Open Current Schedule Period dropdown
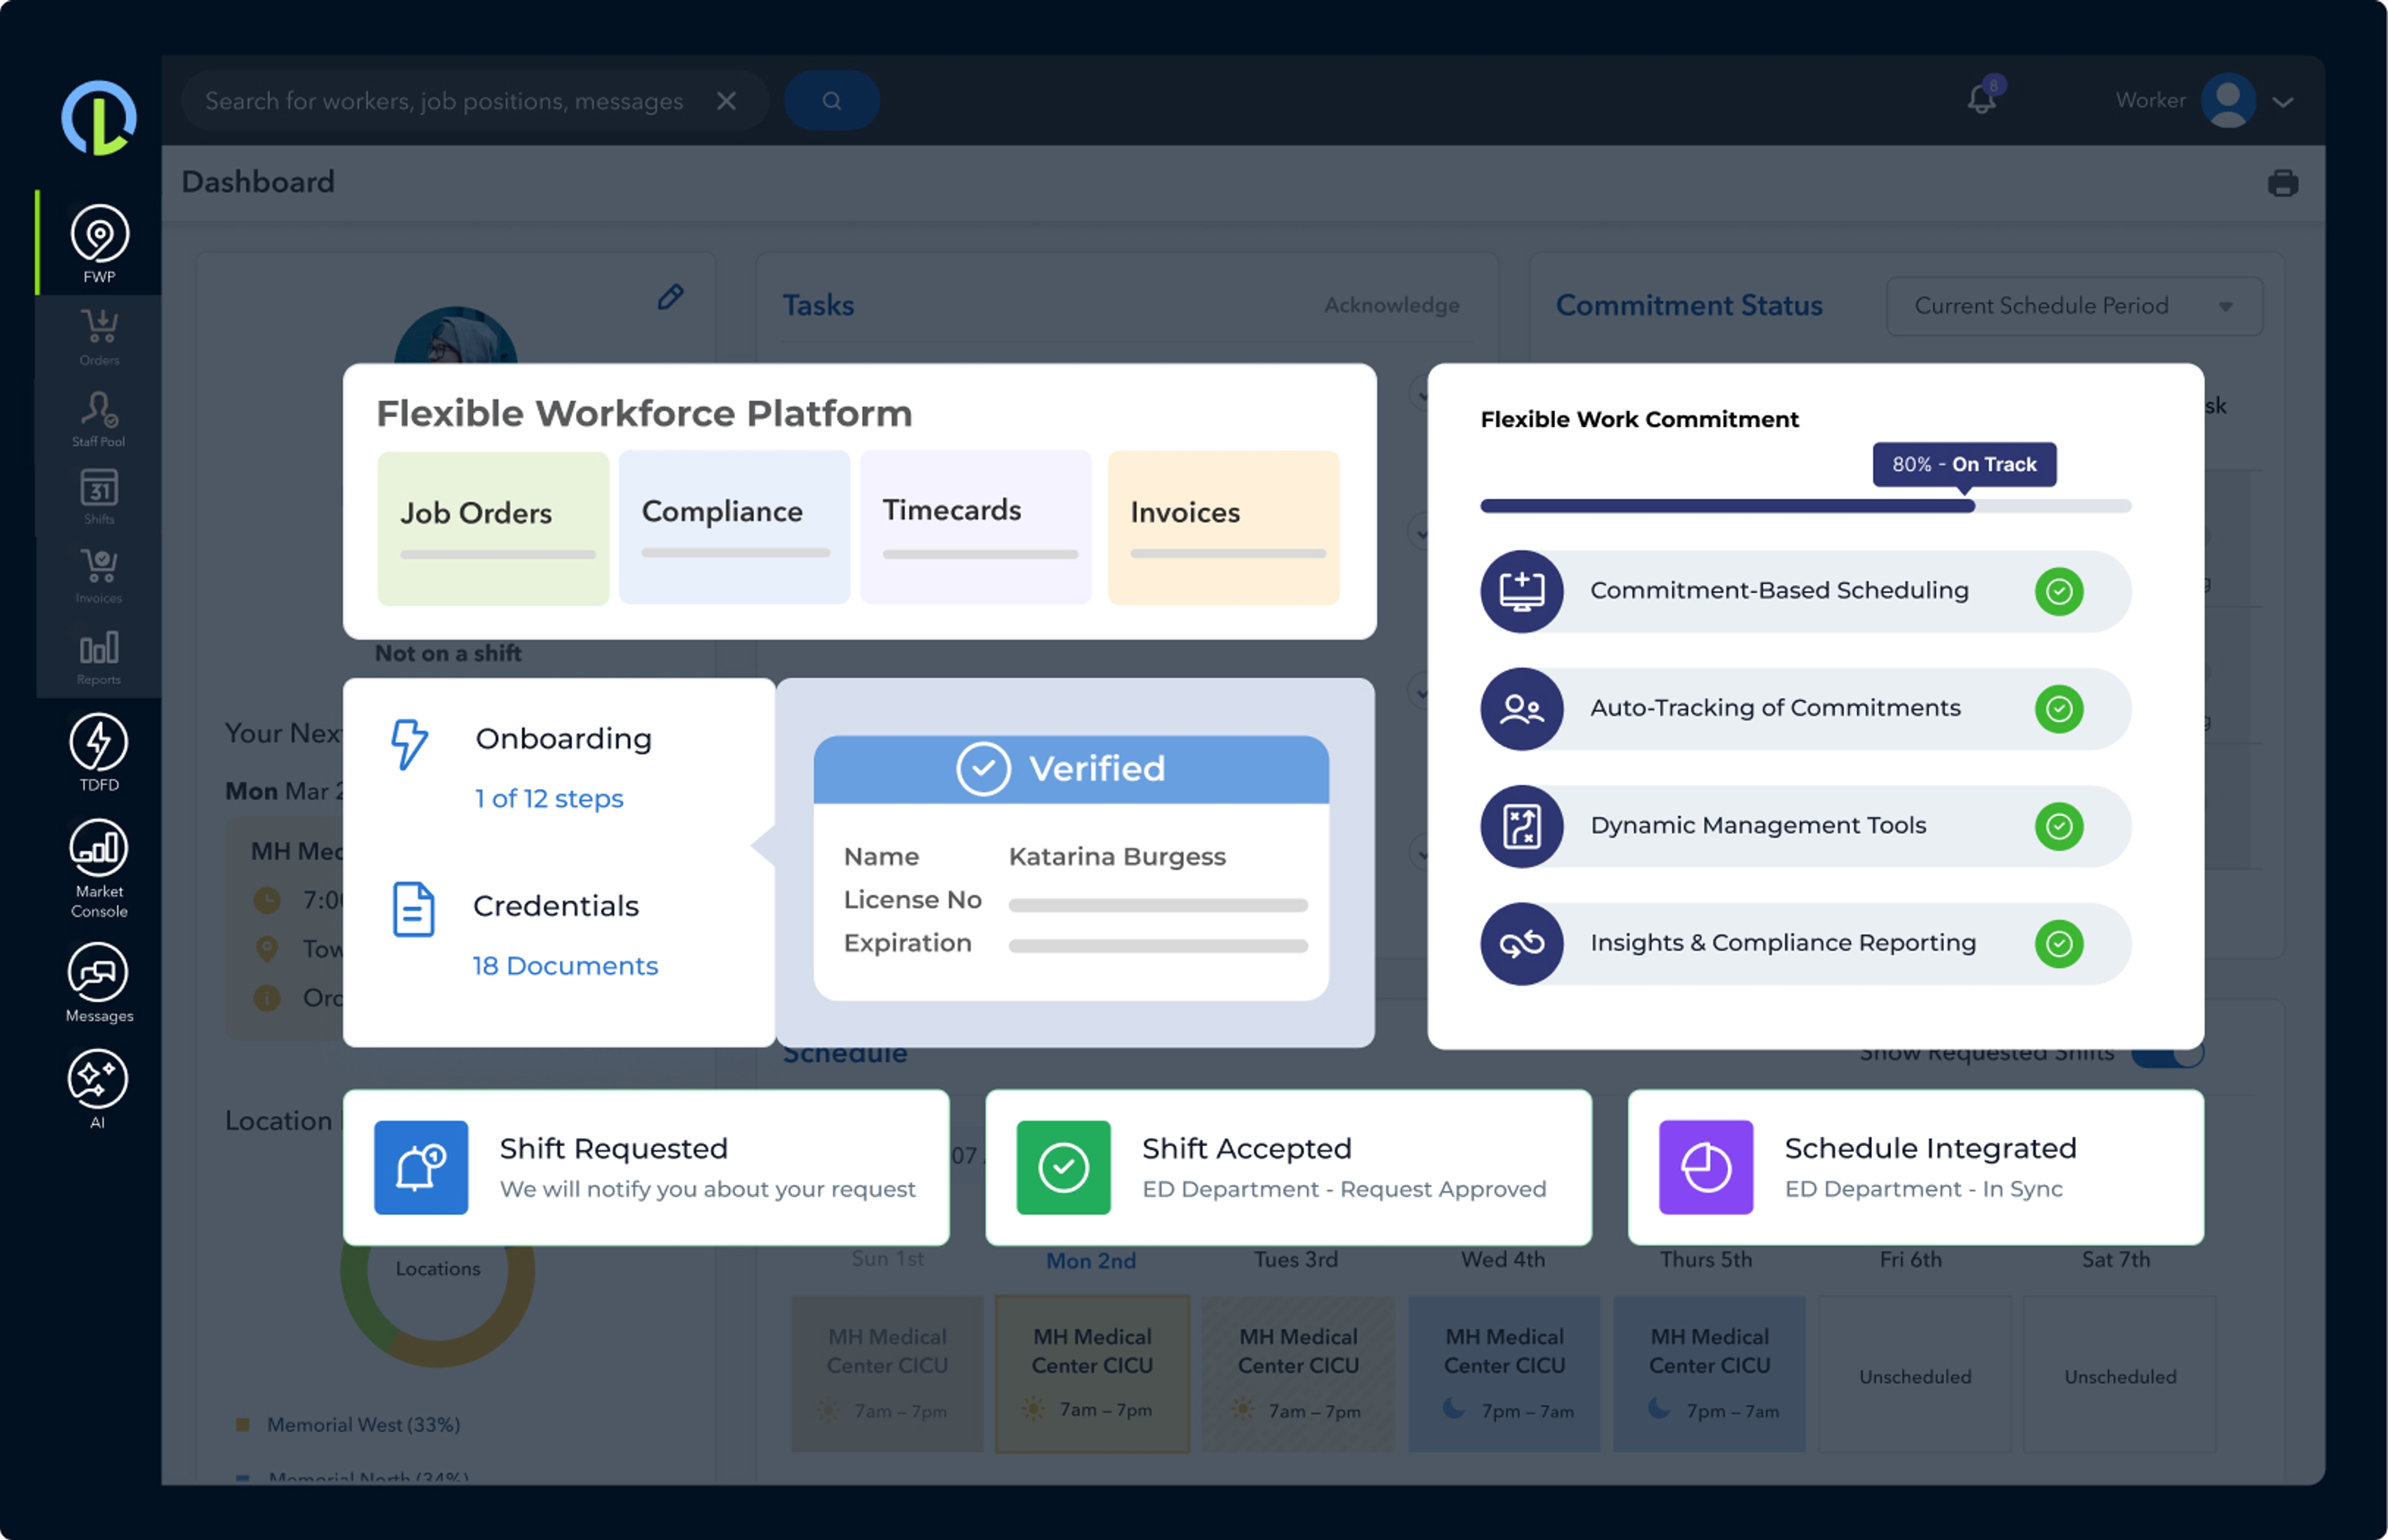The height and width of the screenshot is (1540, 2388). pyautogui.click(x=2074, y=306)
